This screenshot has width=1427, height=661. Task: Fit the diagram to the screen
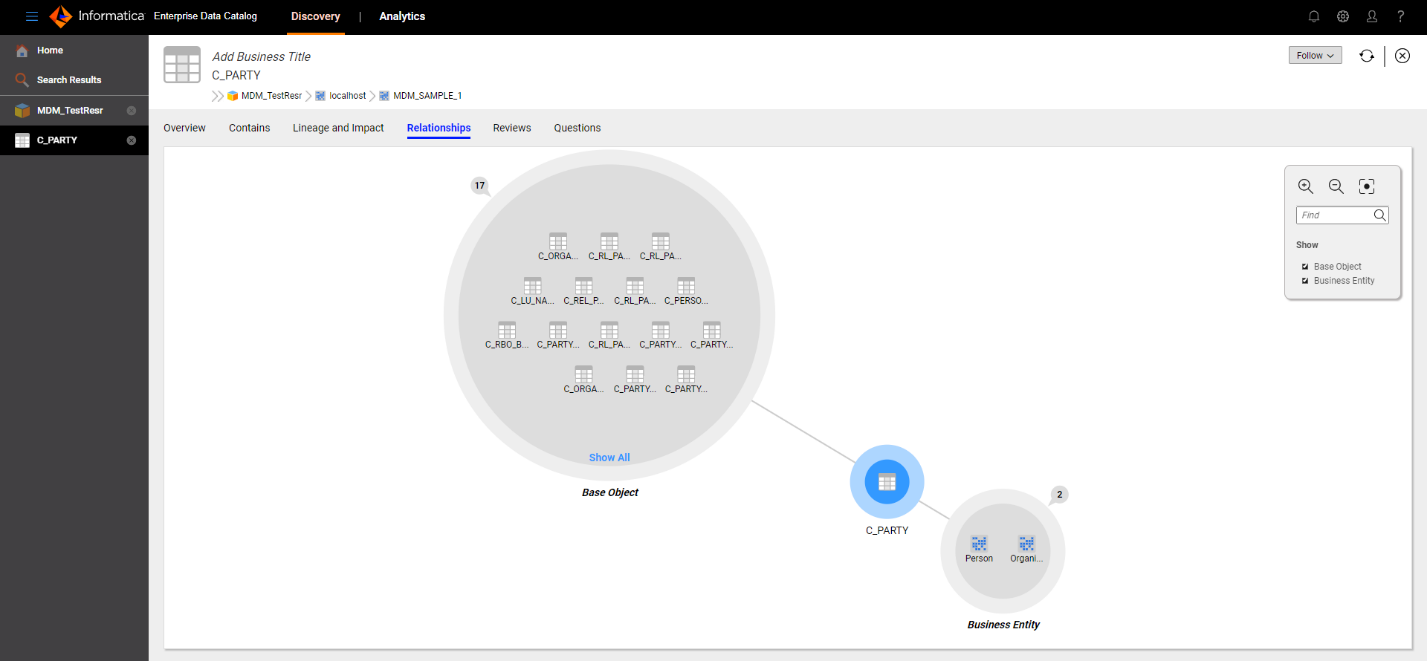point(1367,186)
